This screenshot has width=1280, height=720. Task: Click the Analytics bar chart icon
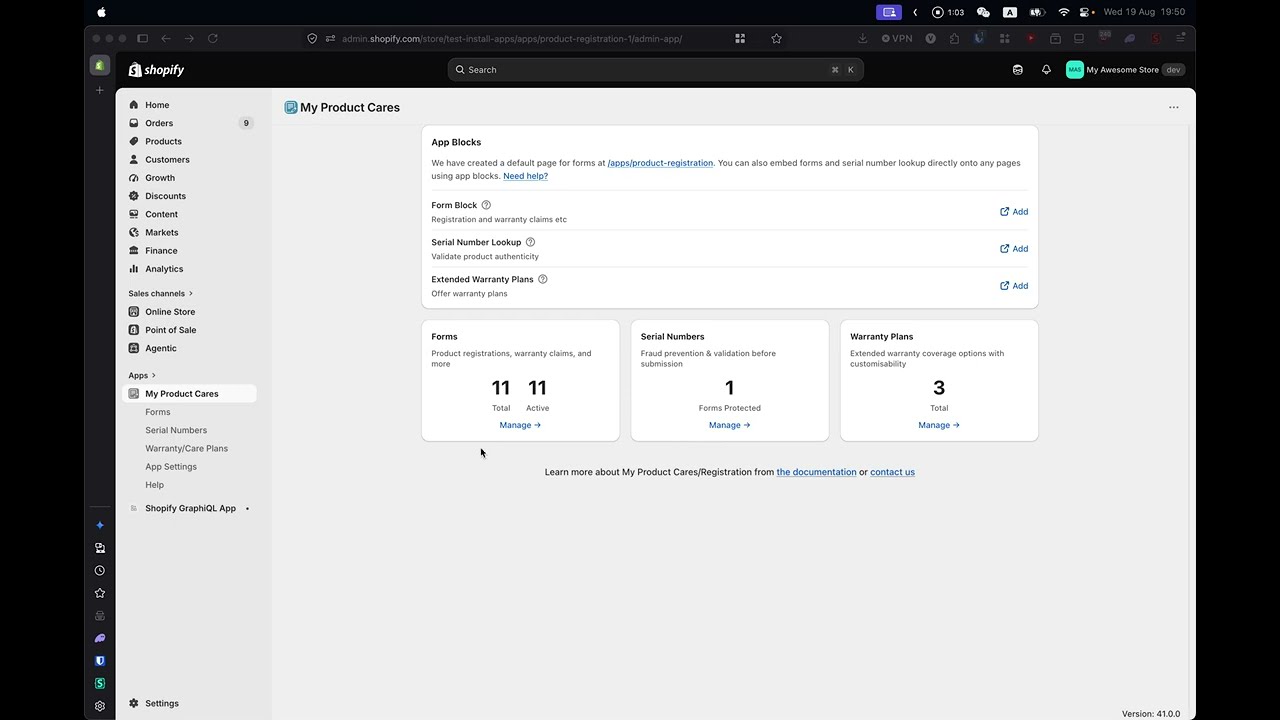pos(134,269)
